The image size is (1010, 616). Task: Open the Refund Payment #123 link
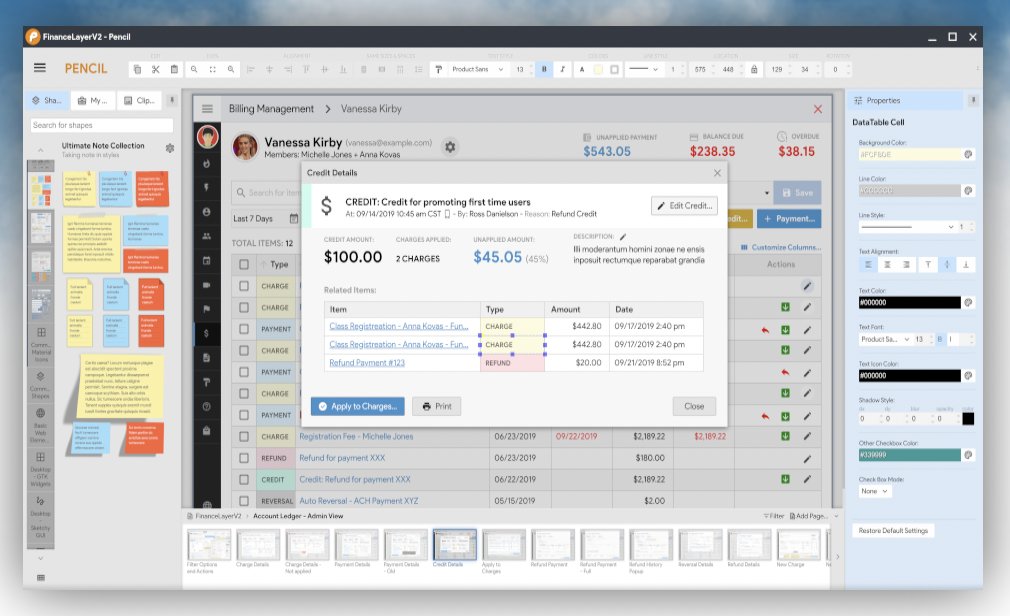367,363
